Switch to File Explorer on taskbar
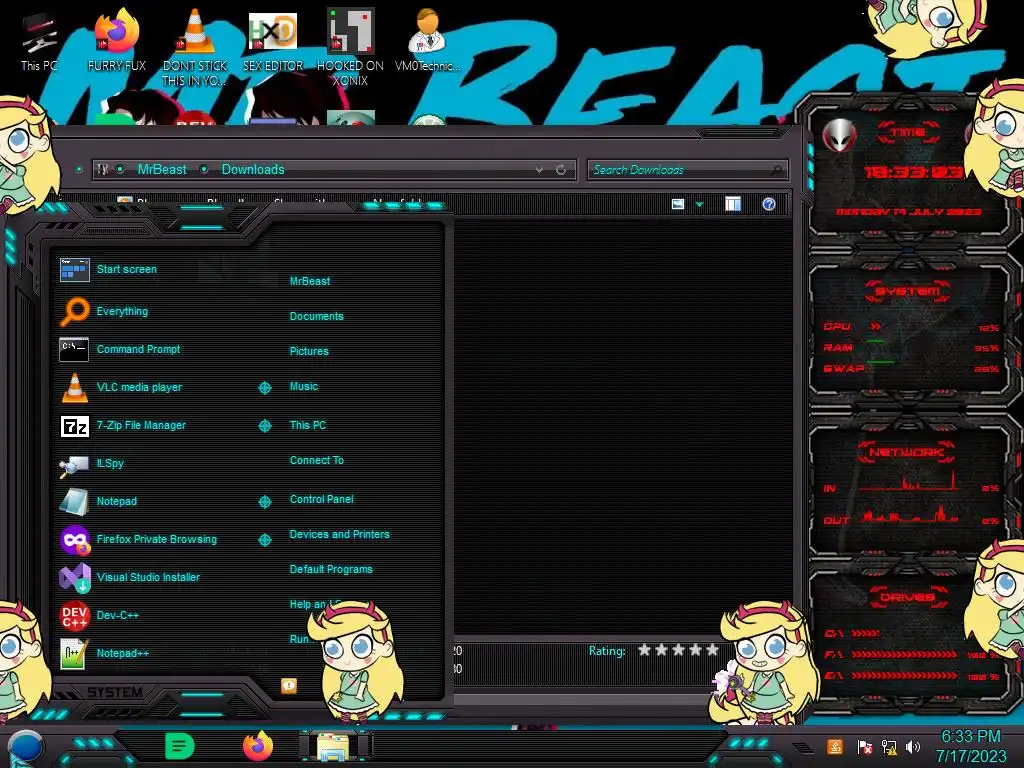The image size is (1024, 768). 334,746
